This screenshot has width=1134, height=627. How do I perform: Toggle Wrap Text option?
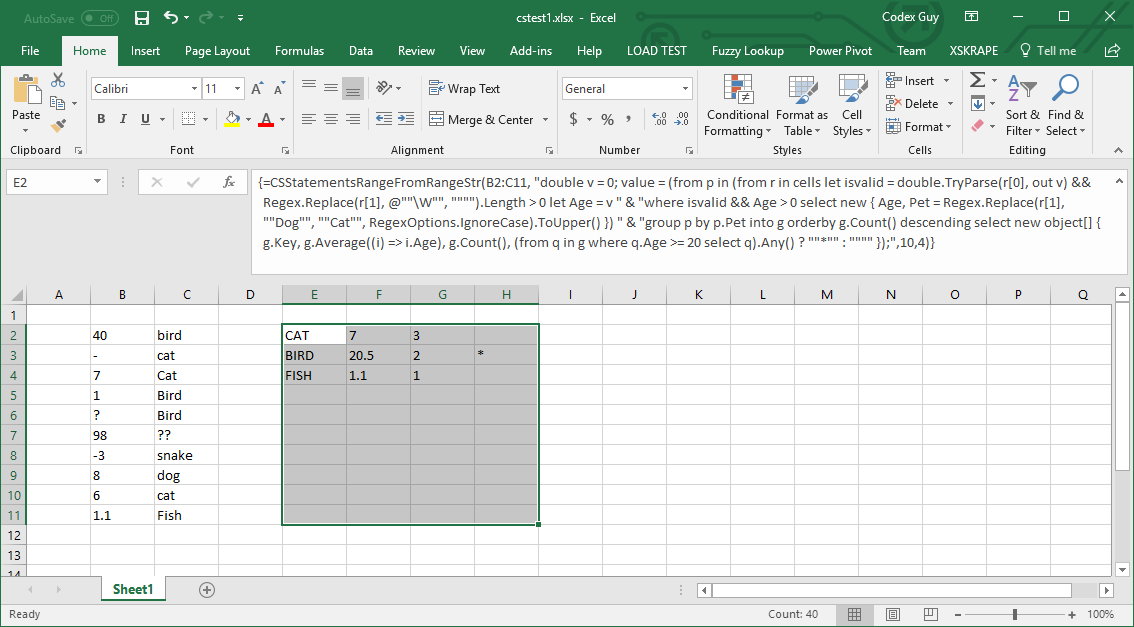pos(464,89)
